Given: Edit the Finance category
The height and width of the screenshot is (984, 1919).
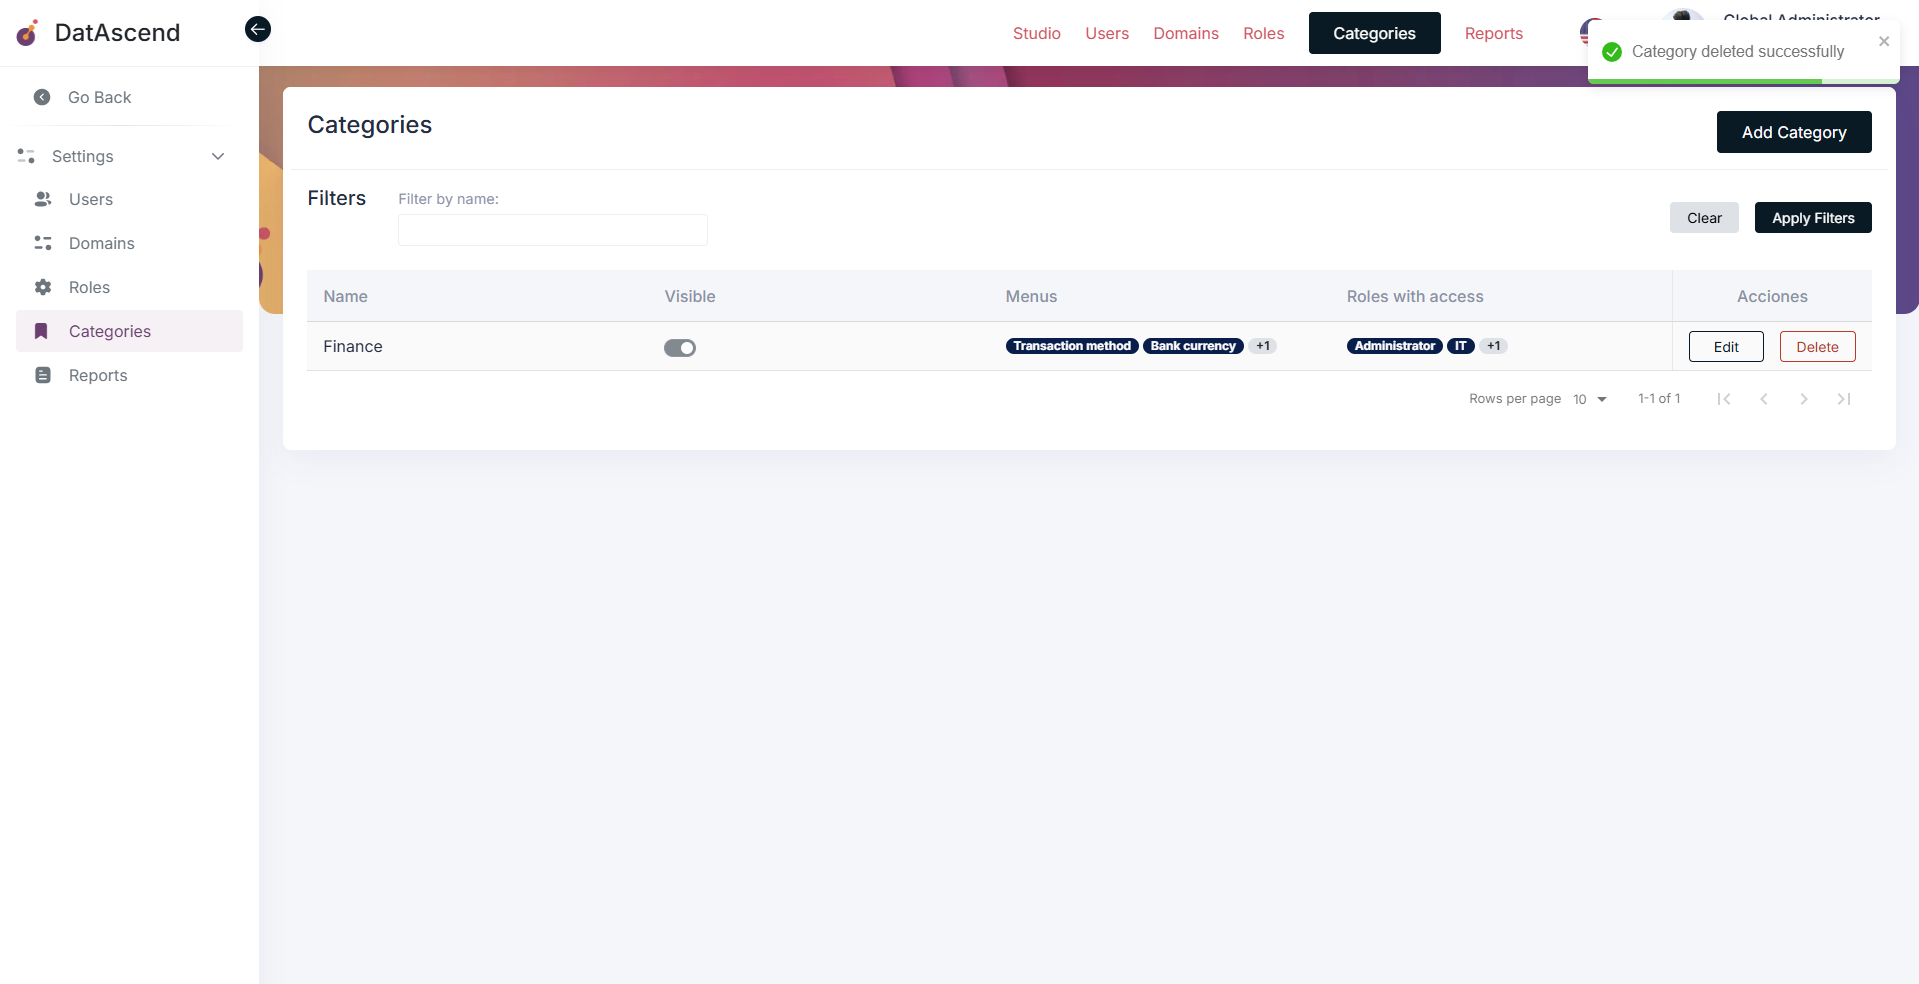Looking at the screenshot, I should [x=1726, y=347].
